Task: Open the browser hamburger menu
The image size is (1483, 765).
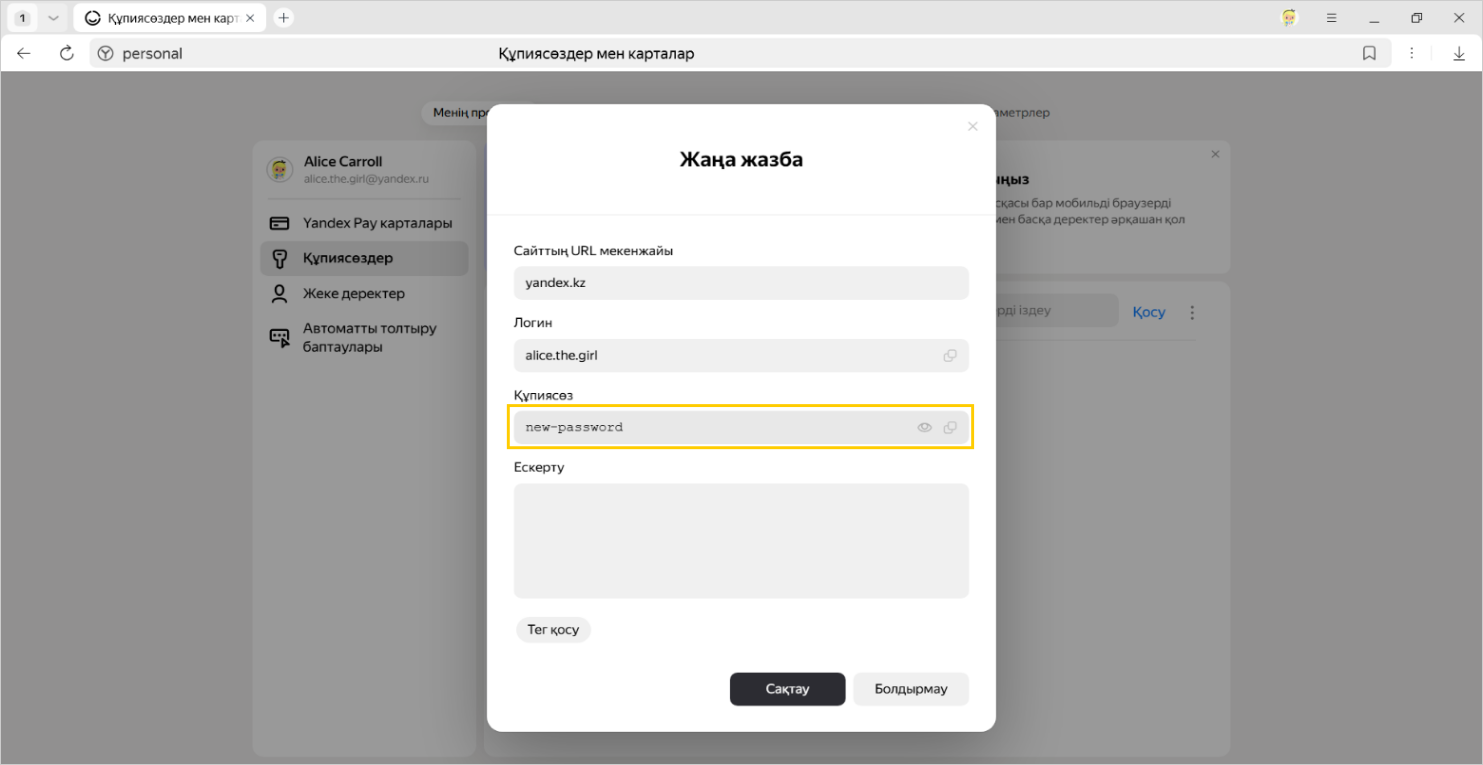Action: click(x=1332, y=18)
